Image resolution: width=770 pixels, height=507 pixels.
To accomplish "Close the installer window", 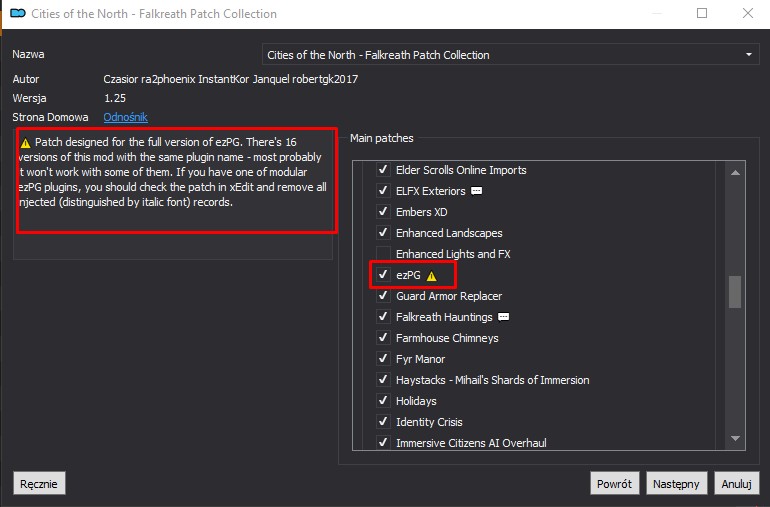I will 747,13.
